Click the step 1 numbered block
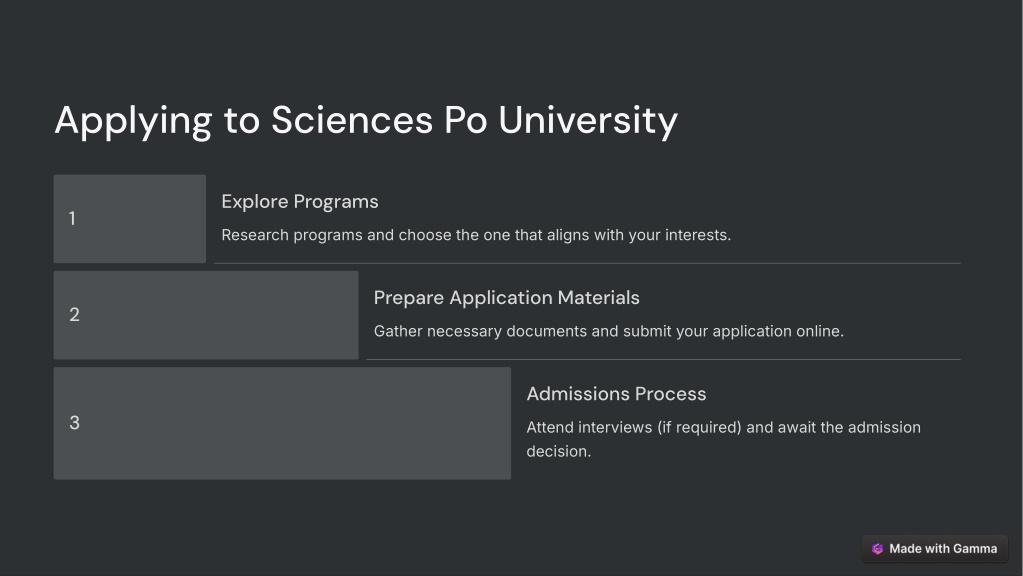This screenshot has height=576, width=1023. [x=130, y=219]
